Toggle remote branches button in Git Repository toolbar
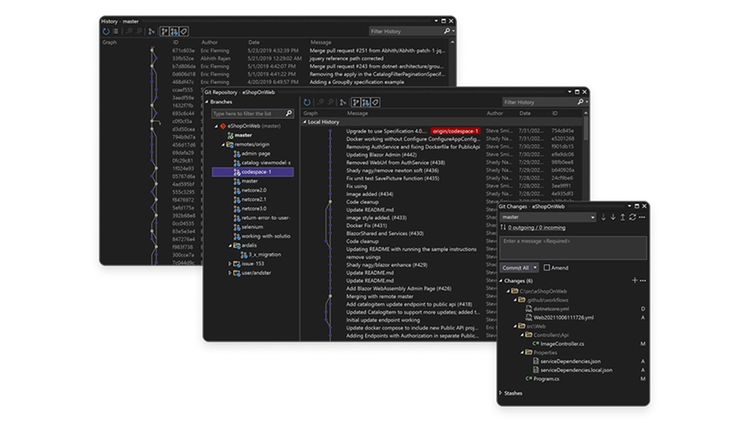 click(365, 102)
